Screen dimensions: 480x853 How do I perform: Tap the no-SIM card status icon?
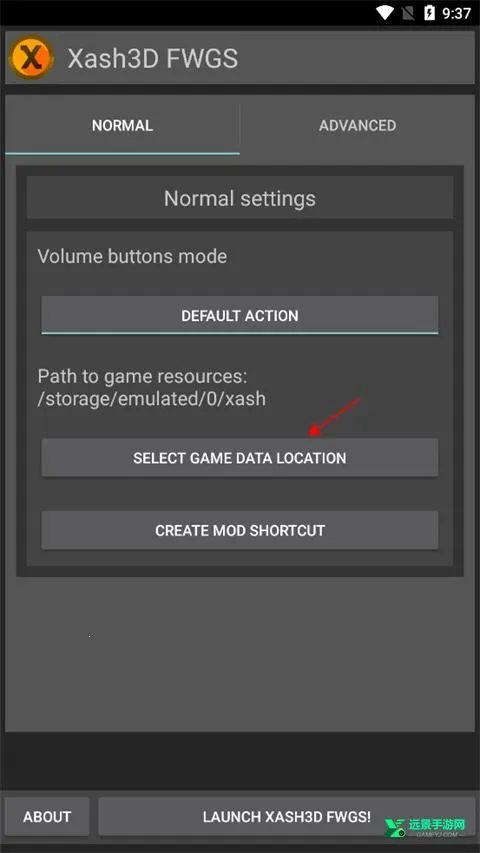pos(408,13)
